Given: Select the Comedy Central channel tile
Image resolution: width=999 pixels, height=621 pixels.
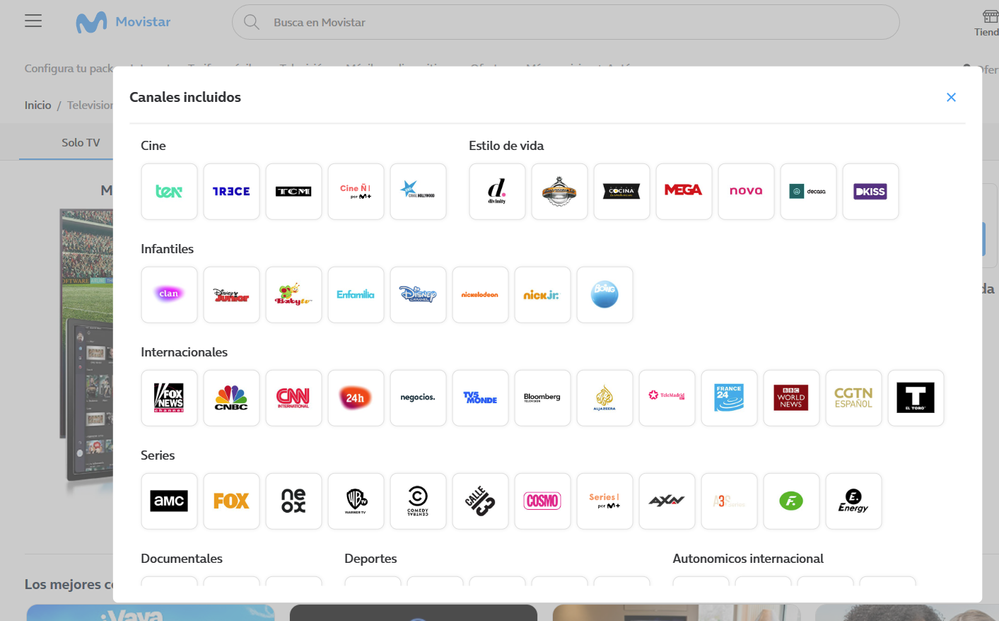Looking at the screenshot, I should pyautogui.click(x=418, y=501).
